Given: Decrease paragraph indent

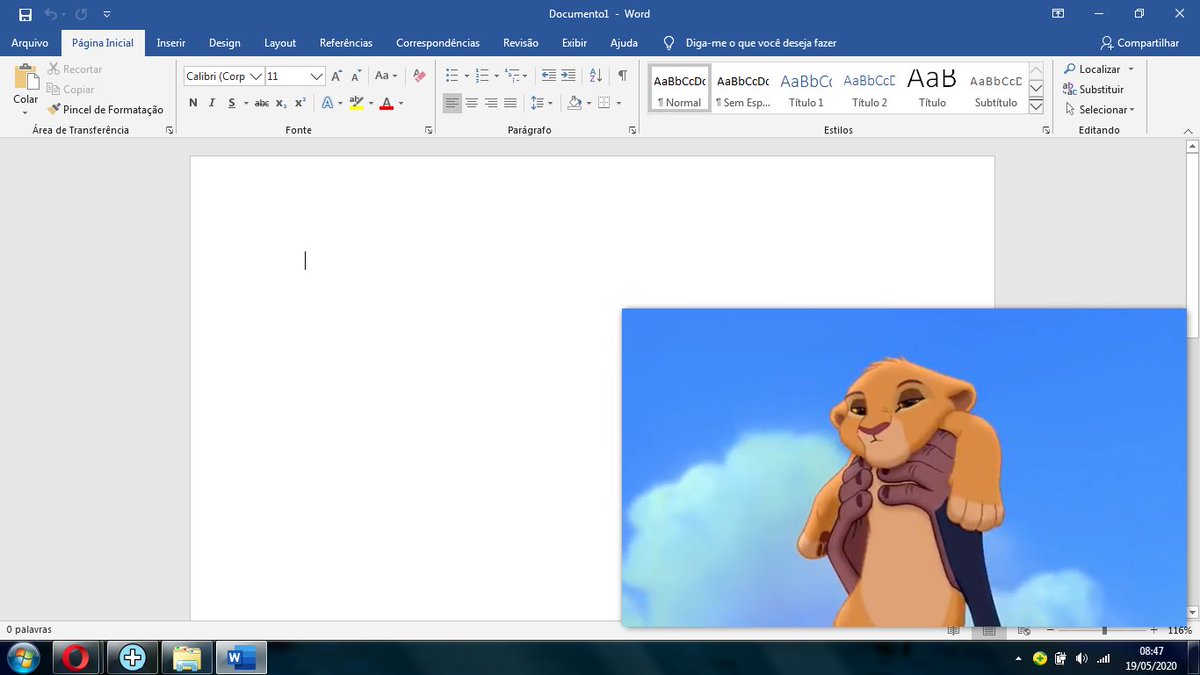Looking at the screenshot, I should (x=548, y=76).
